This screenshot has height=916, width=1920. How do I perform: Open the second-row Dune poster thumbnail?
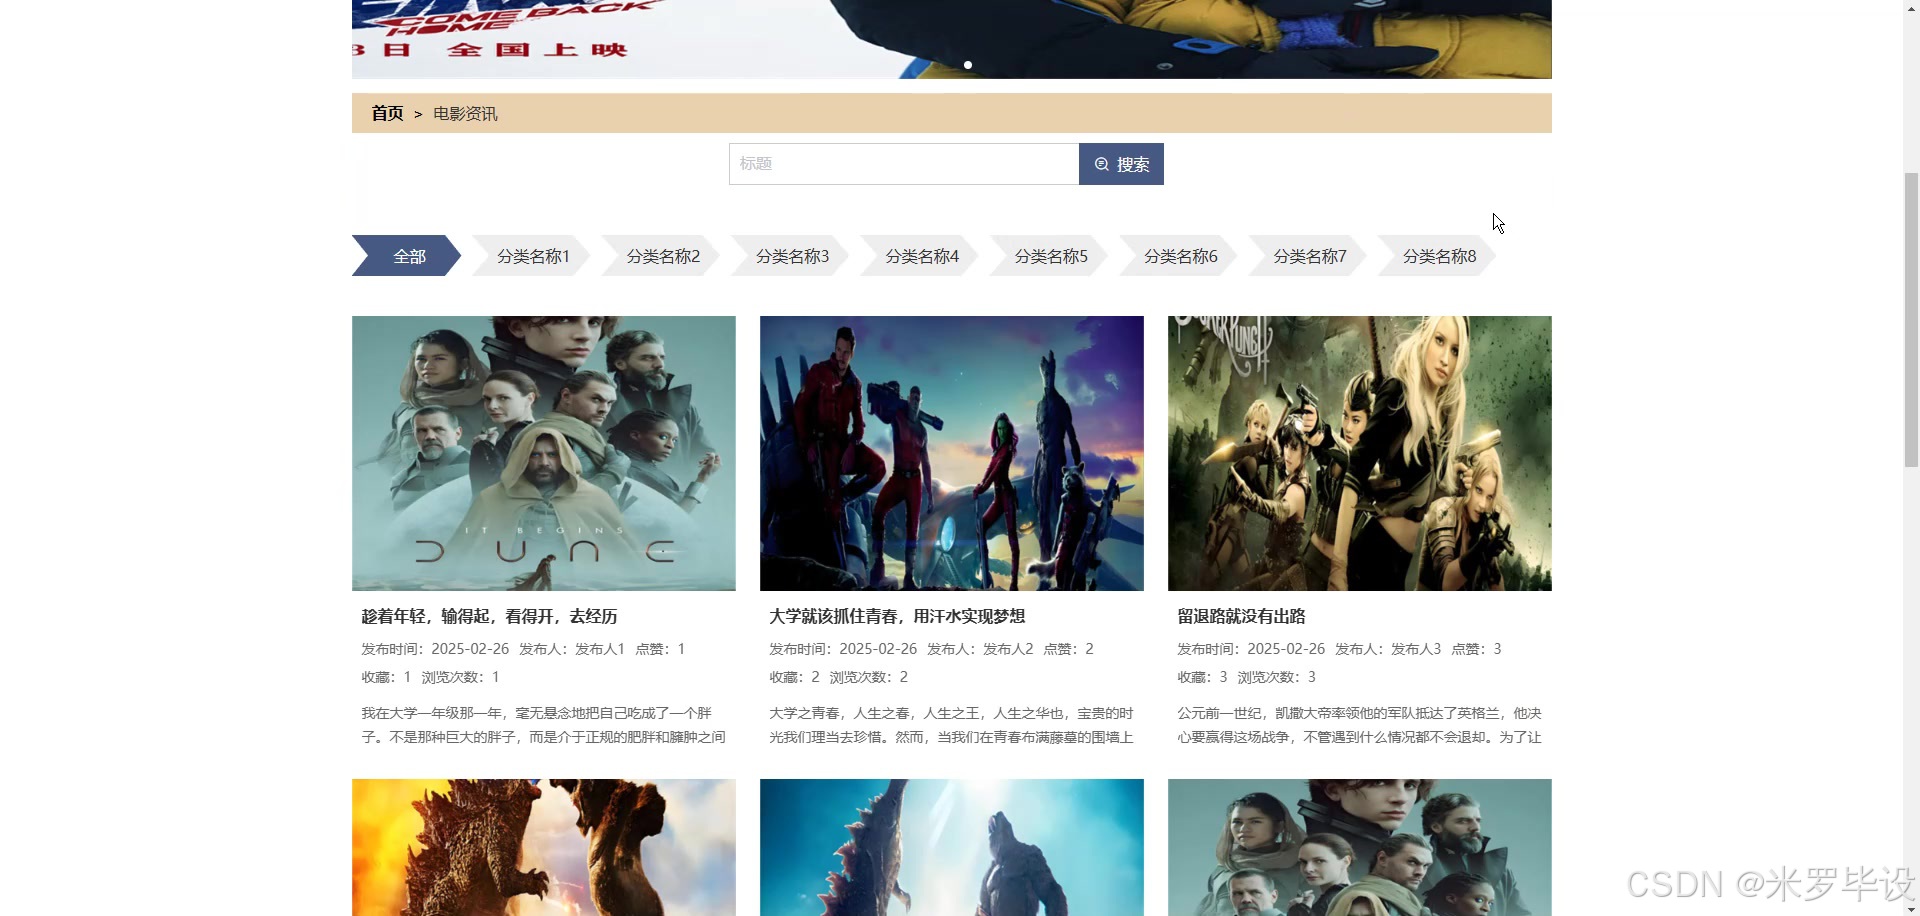[x=1360, y=847]
